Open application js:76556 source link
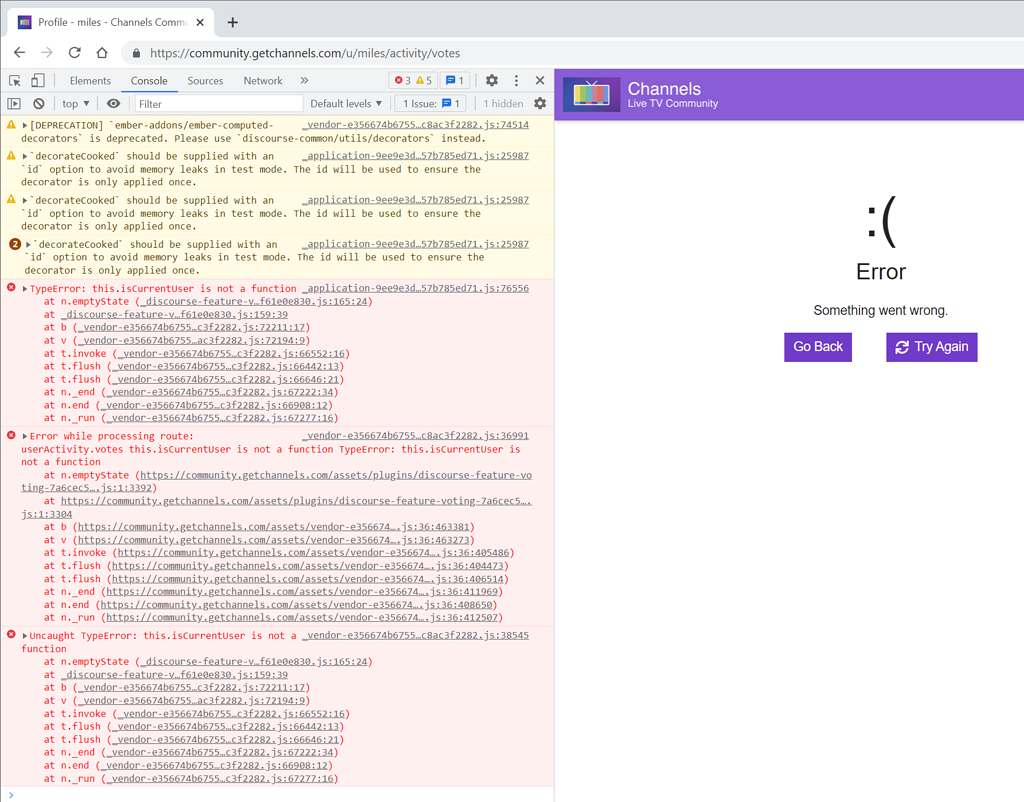Viewport: 1024px width, 802px height. 415,288
